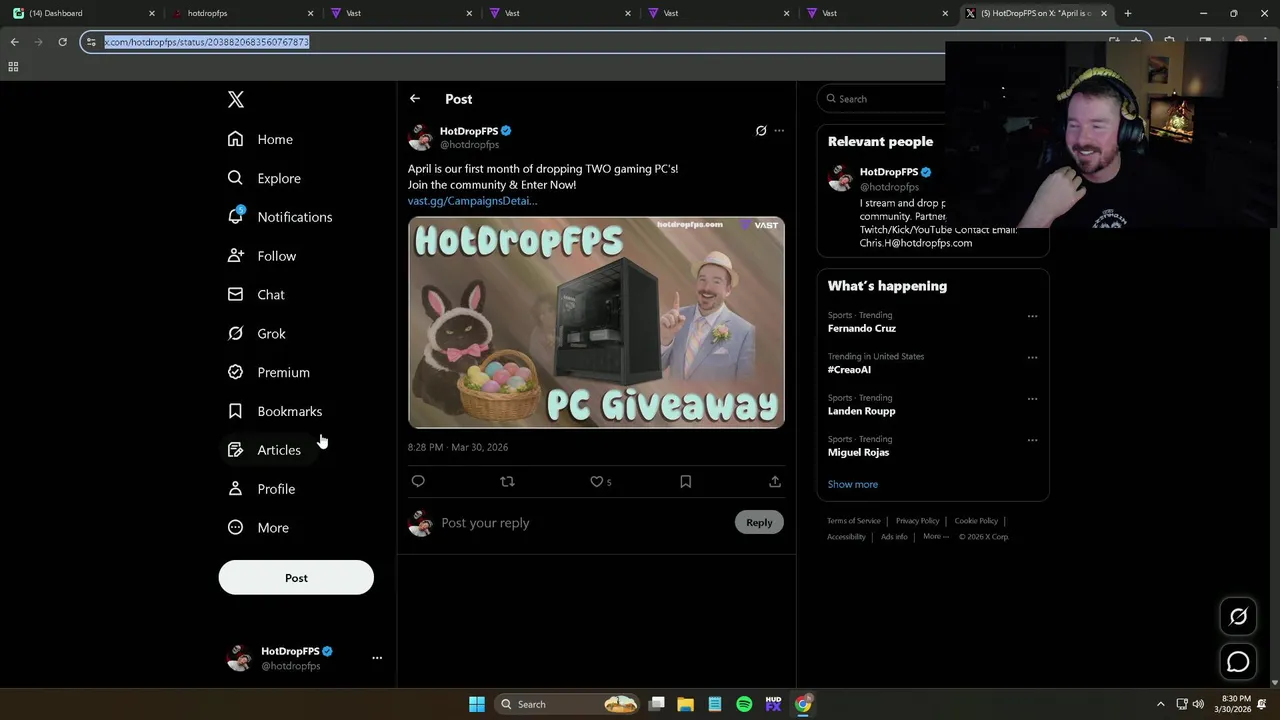1280x720 pixels.
Task: Open Follow in the sidebar
Action: click(262, 256)
